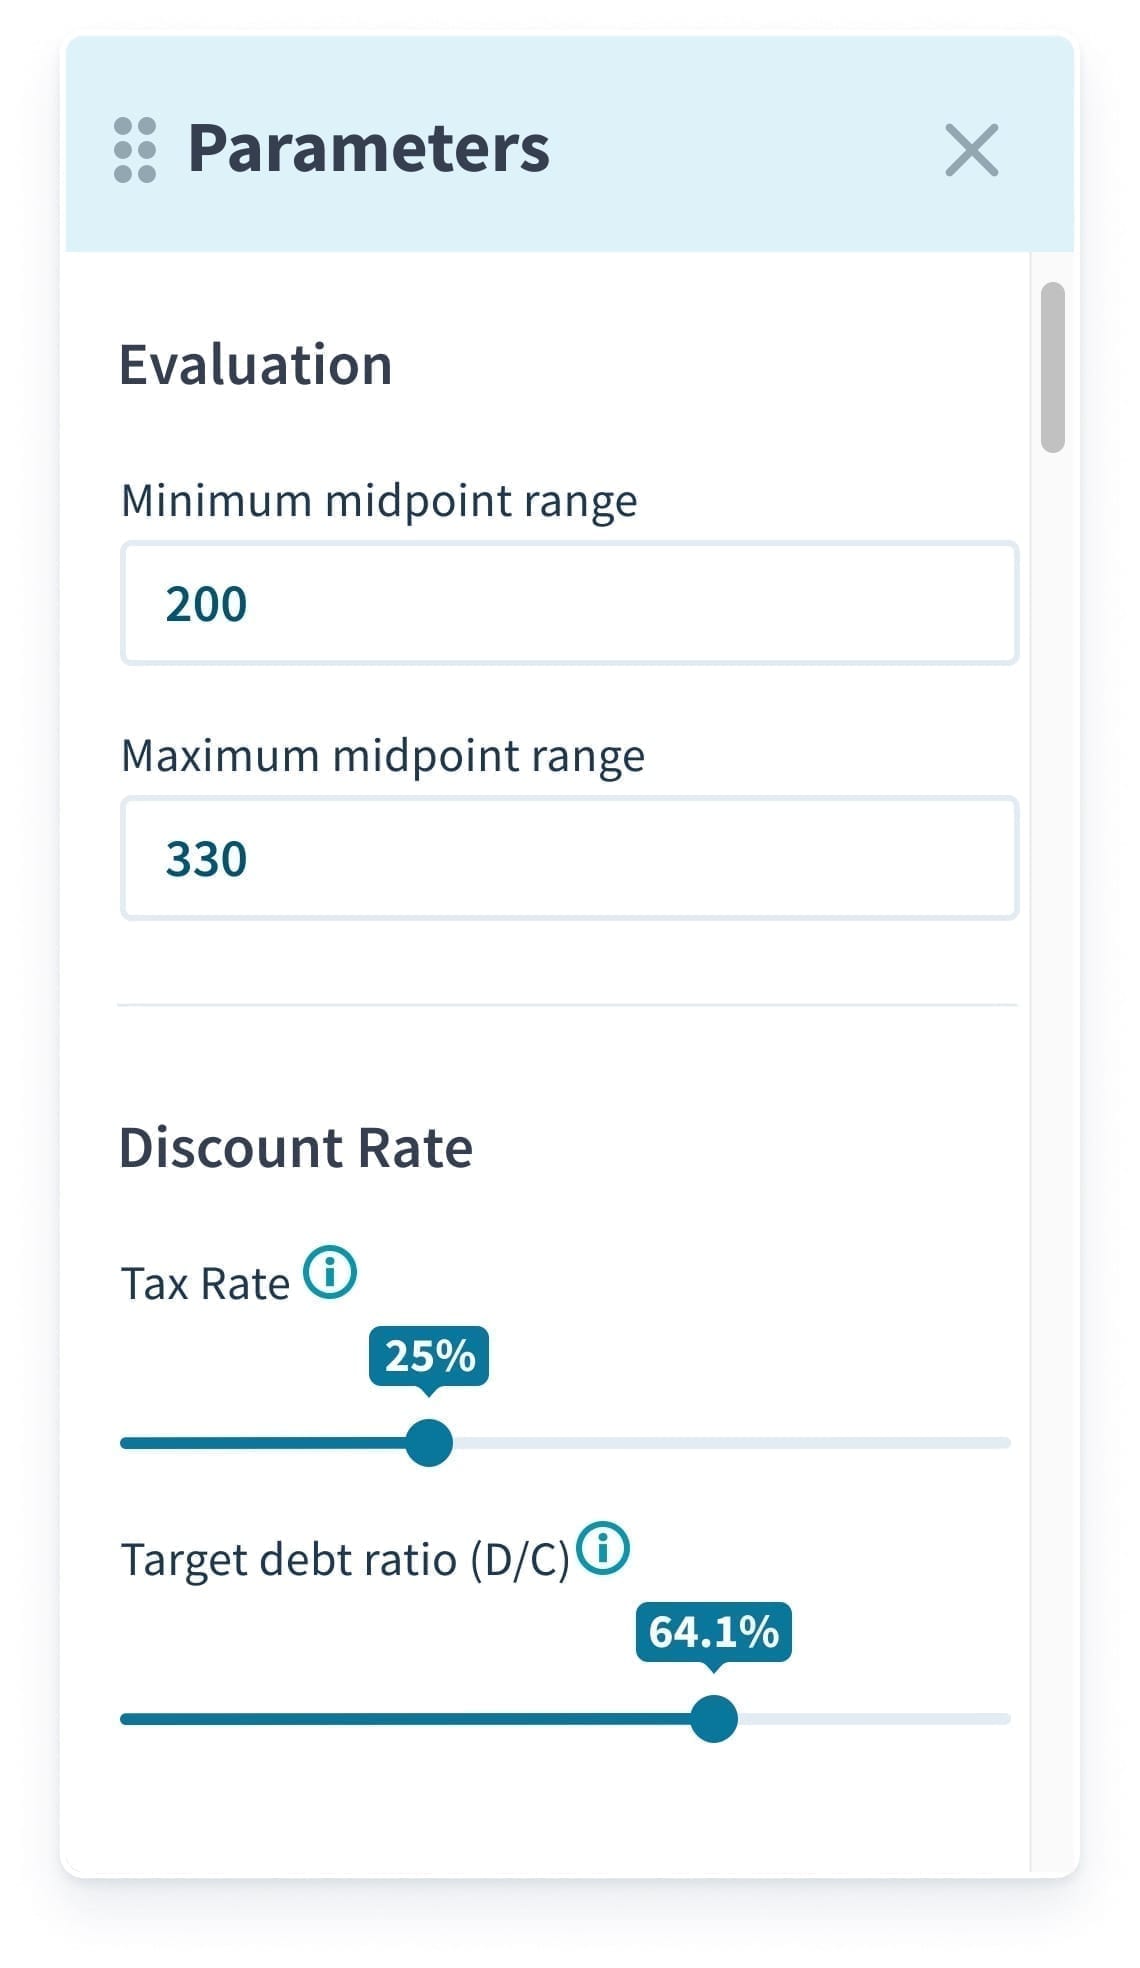Click the Tax Rate slider handle

tap(428, 1442)
